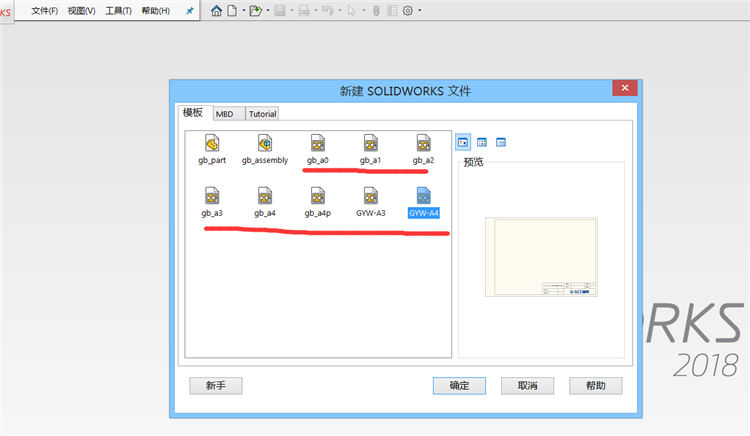This screenshot has height=436, width=750.
Task: Expand the Options gear dropdown arrow
Action: tap(420, 11)
